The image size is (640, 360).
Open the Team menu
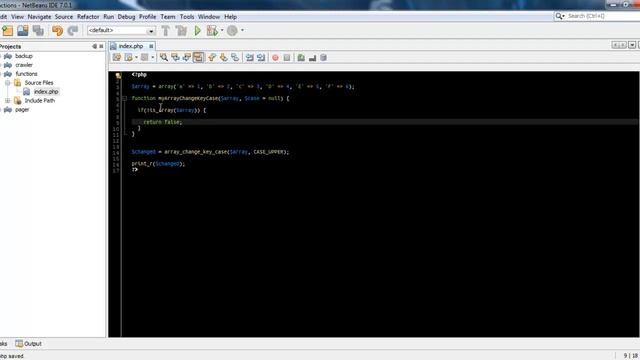[x=168, y=17]
